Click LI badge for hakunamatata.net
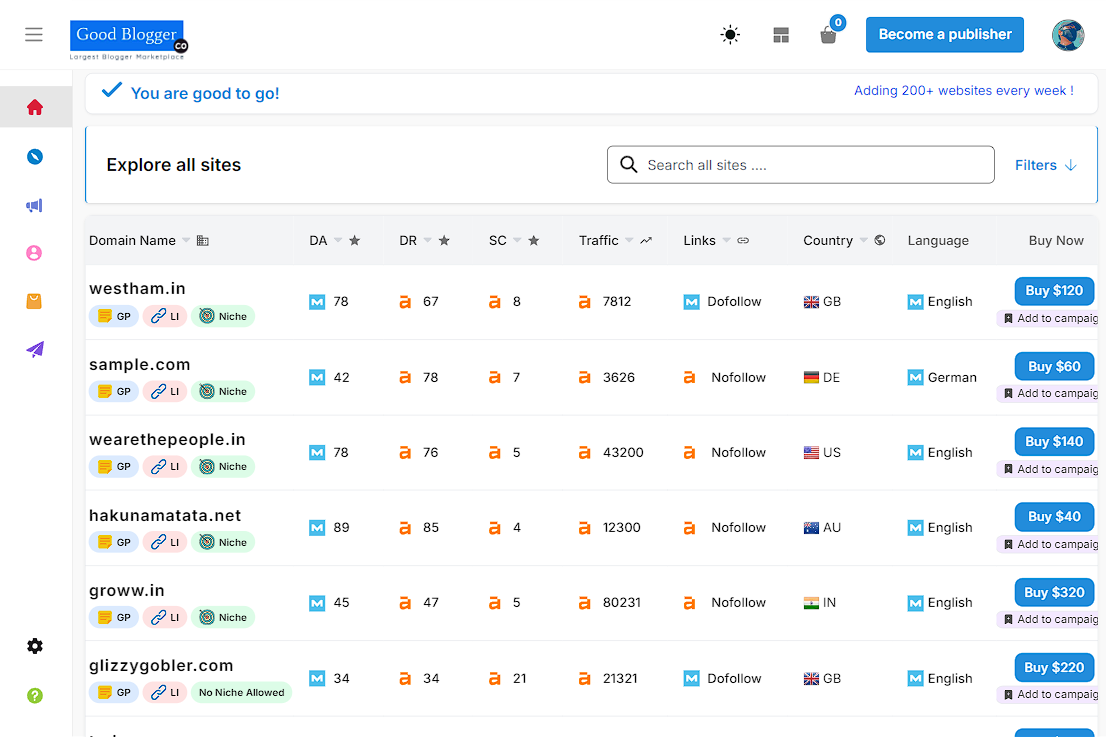Viewport: 1106px width, 737px height. pos(165,542)
